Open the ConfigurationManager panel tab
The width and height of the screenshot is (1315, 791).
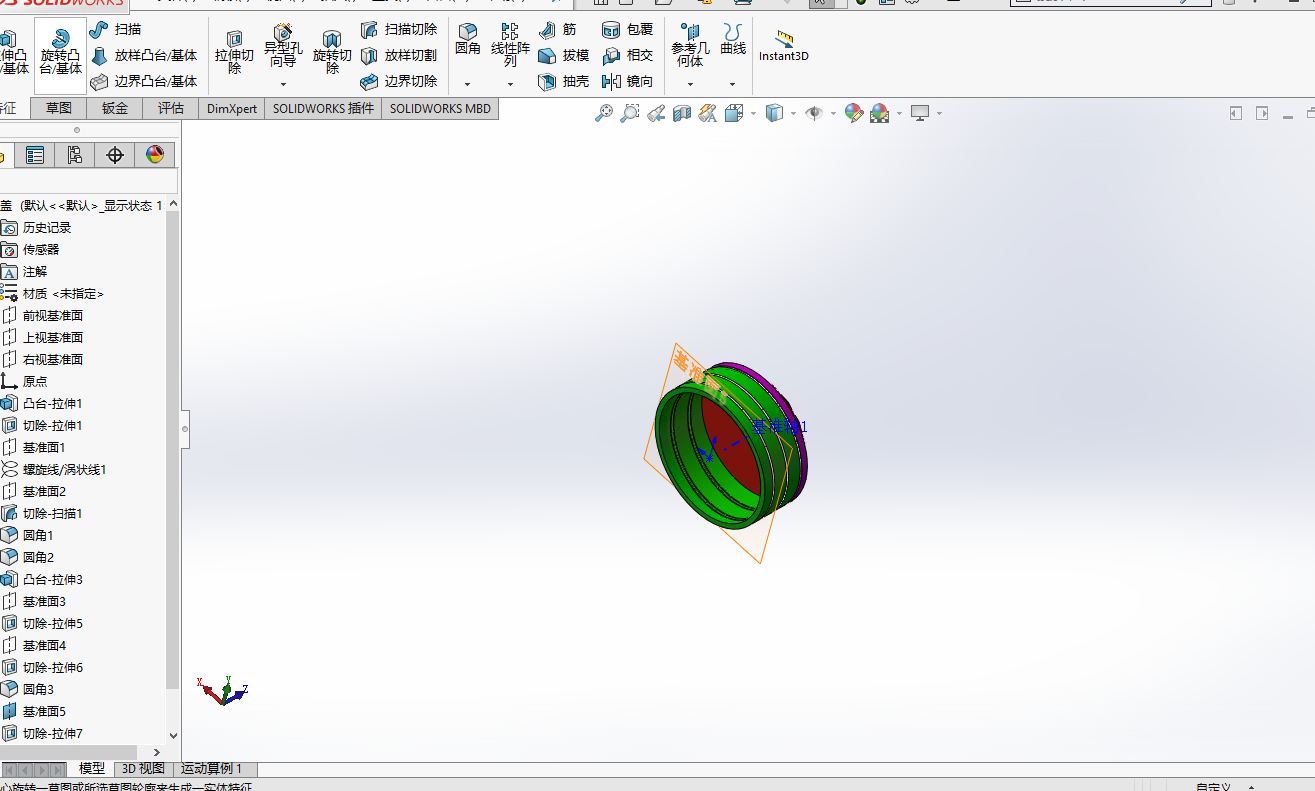point(75,155)
